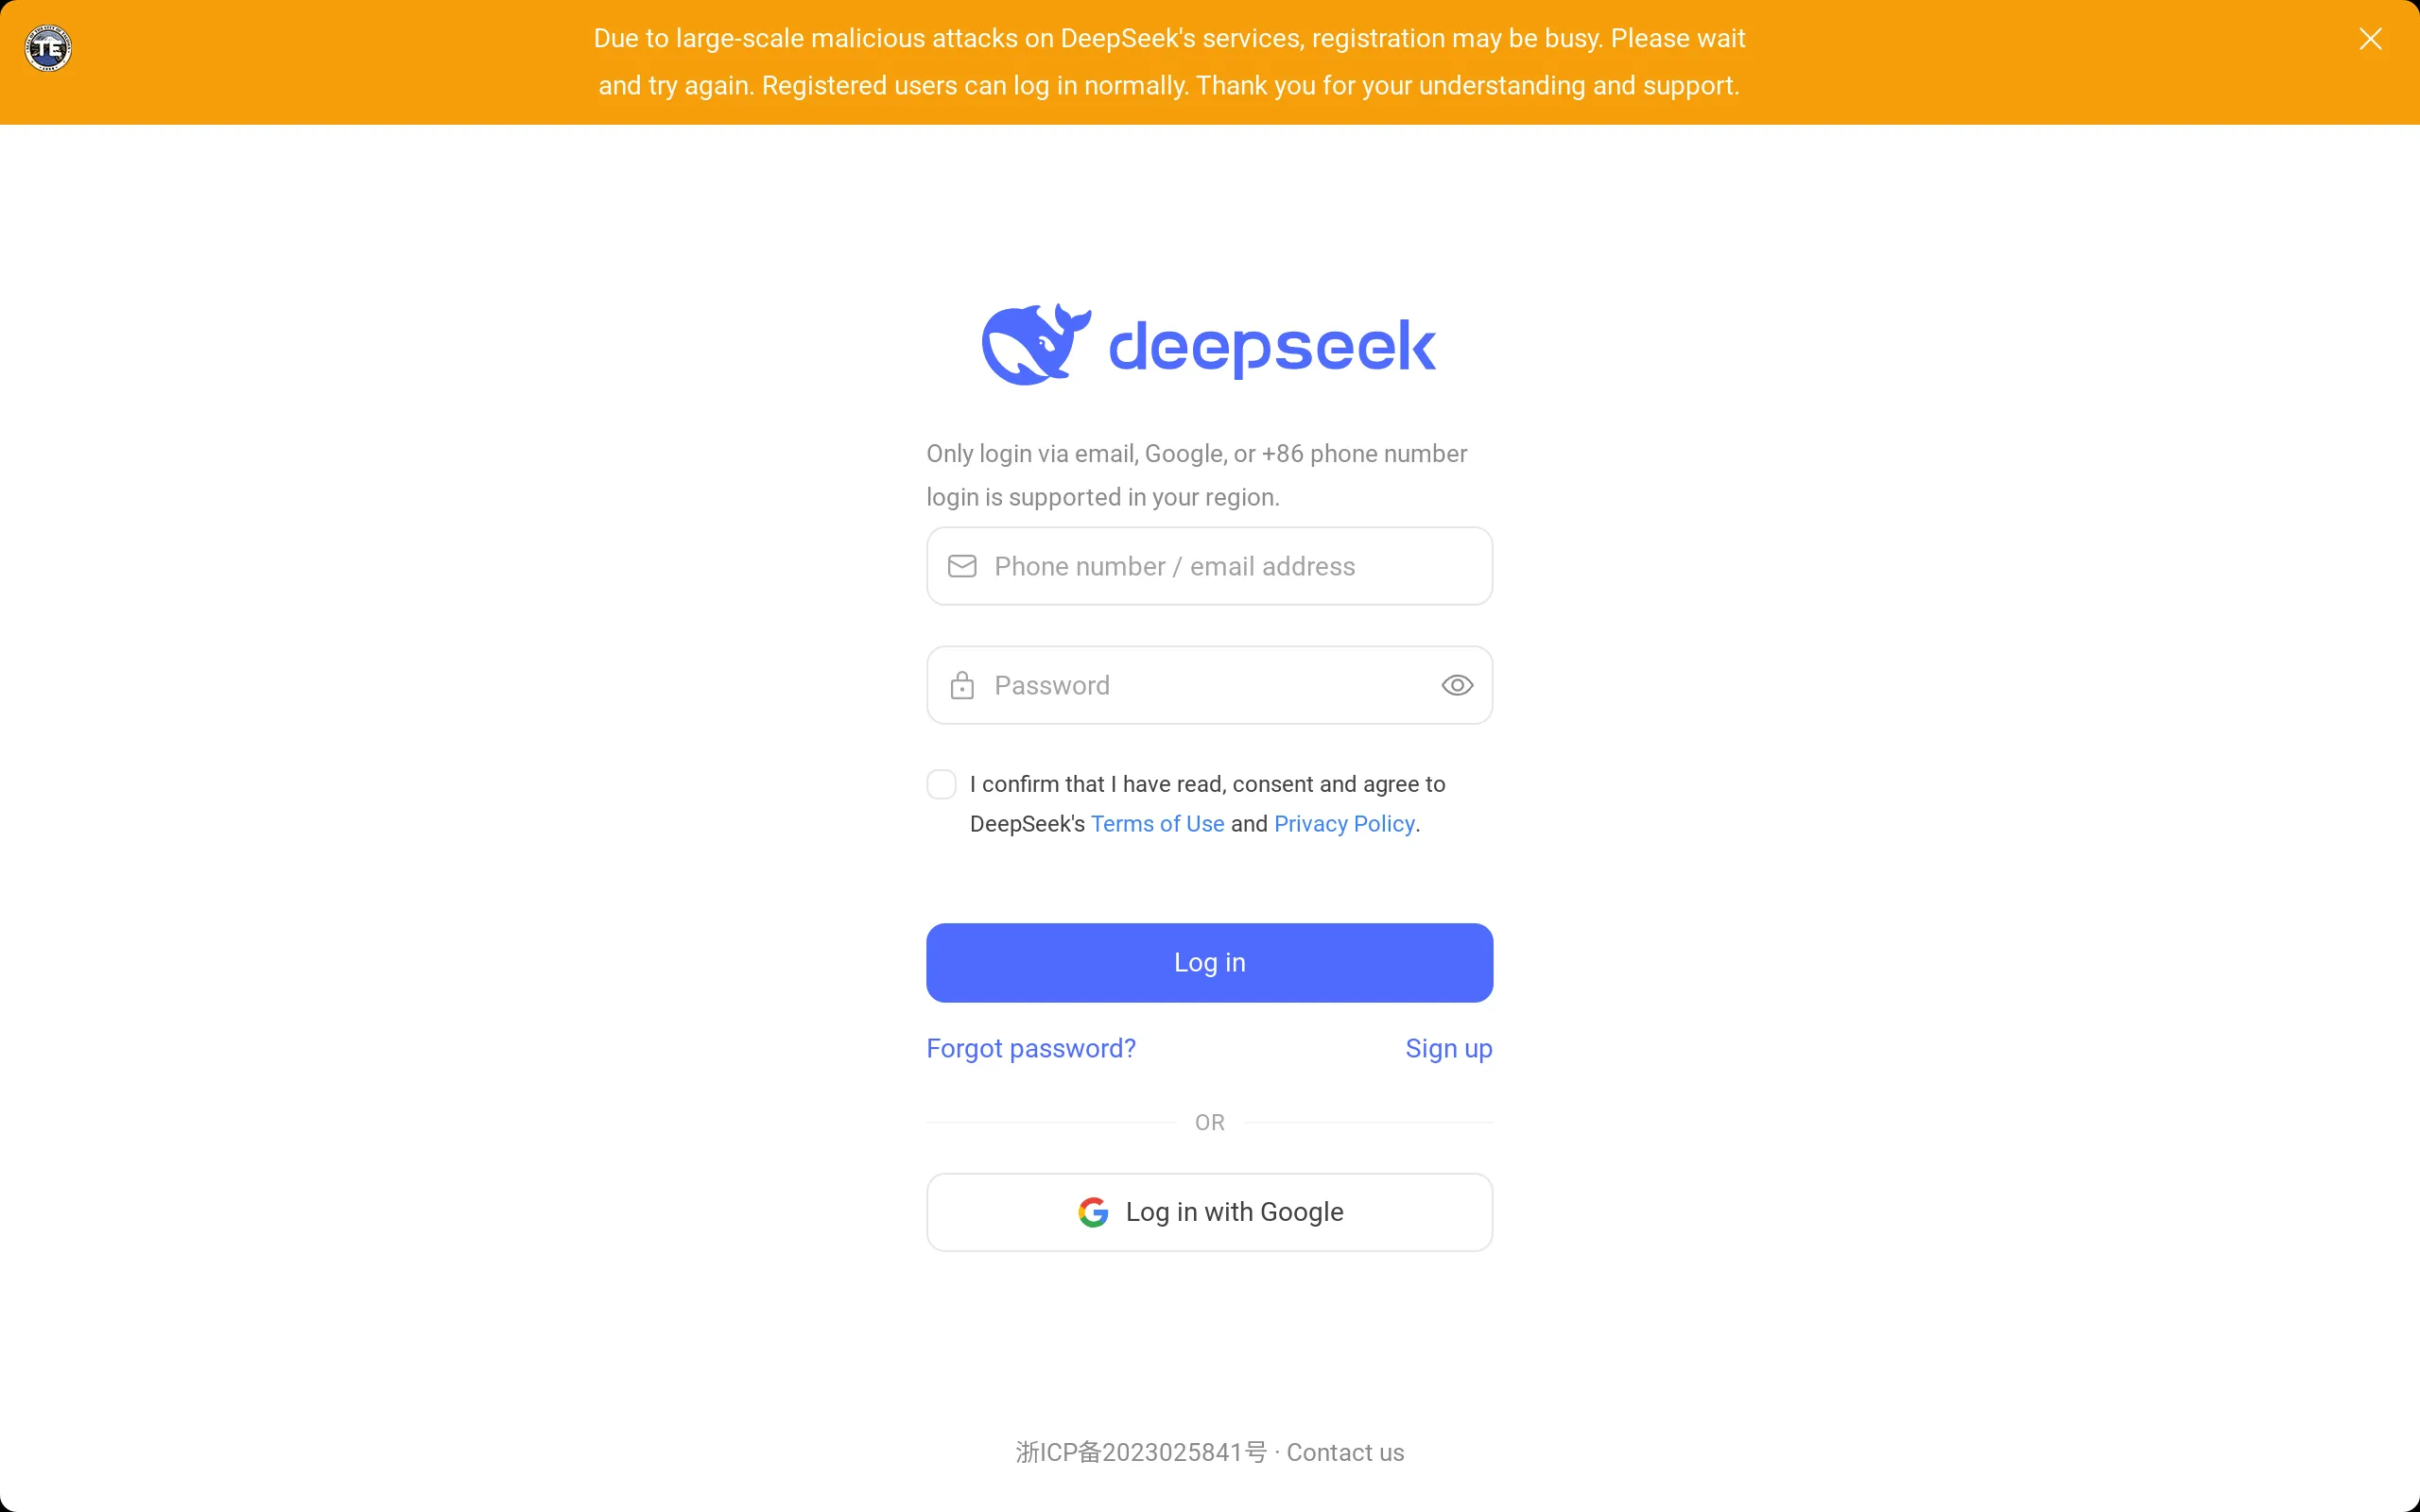Click the Log in with Google button
Image resolution: width=2420 pixels, height=1512 pixels.
click(x=1209, y=1211)
